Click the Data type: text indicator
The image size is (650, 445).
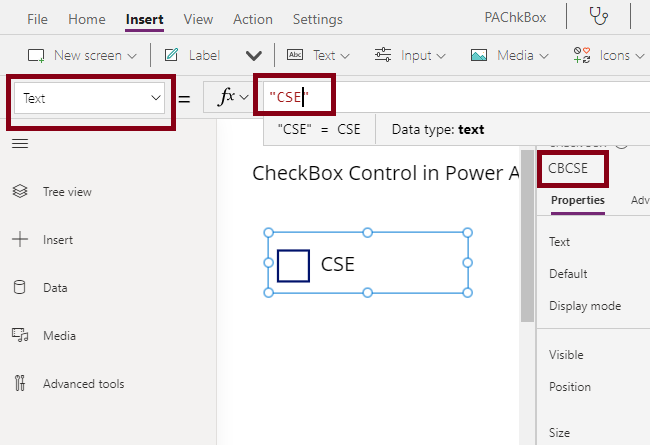(438, 129)
